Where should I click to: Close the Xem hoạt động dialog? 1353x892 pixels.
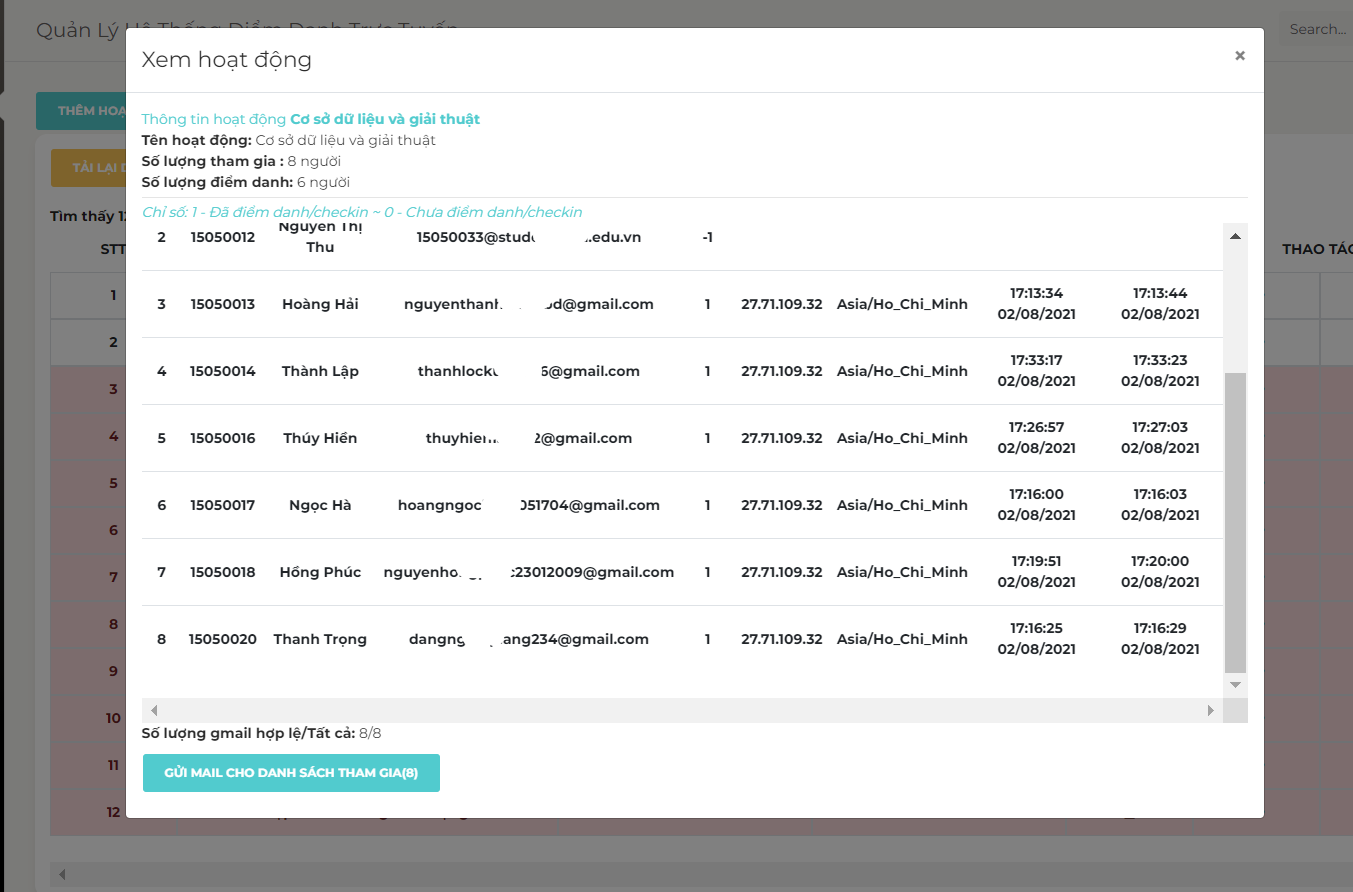tap(1240, 56)
